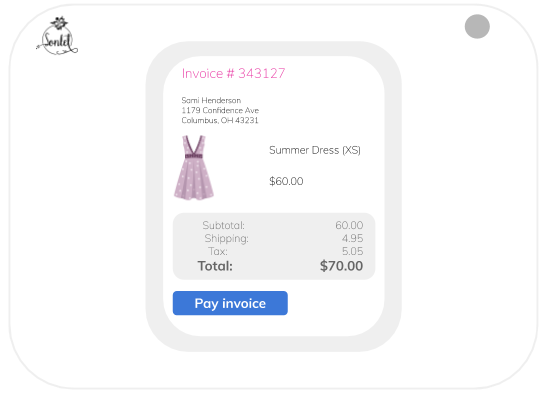Click the Pay invoice button
546x393 pixels.
(230, 303)
